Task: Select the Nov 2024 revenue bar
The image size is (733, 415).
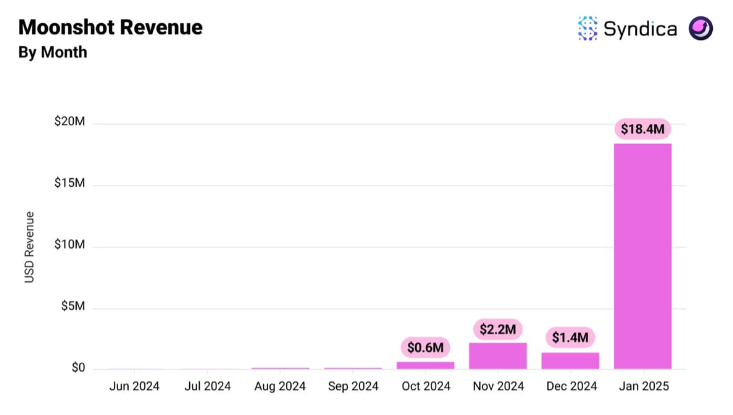Action: (x=498, y=355)
